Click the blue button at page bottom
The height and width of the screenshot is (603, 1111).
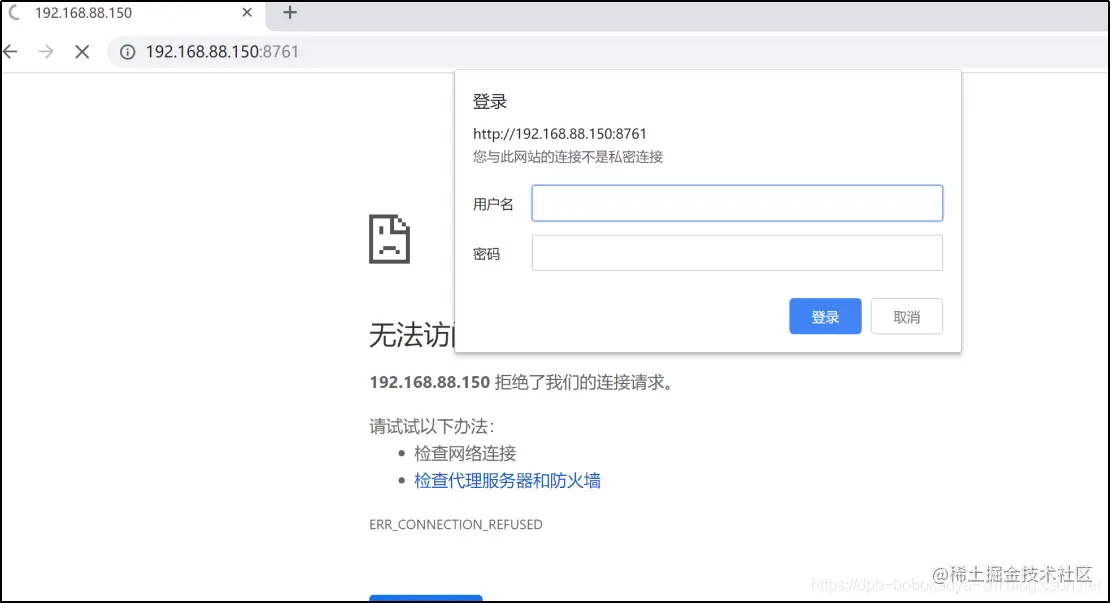[x=426, y=597]
